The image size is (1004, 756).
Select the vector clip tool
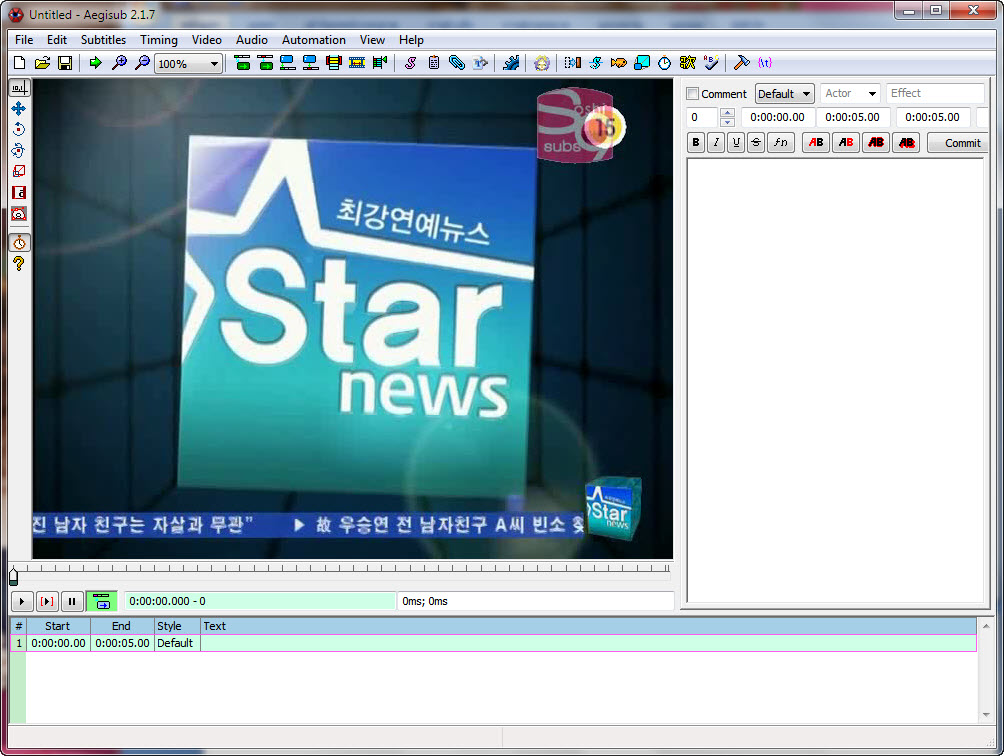tap(19, 214)
